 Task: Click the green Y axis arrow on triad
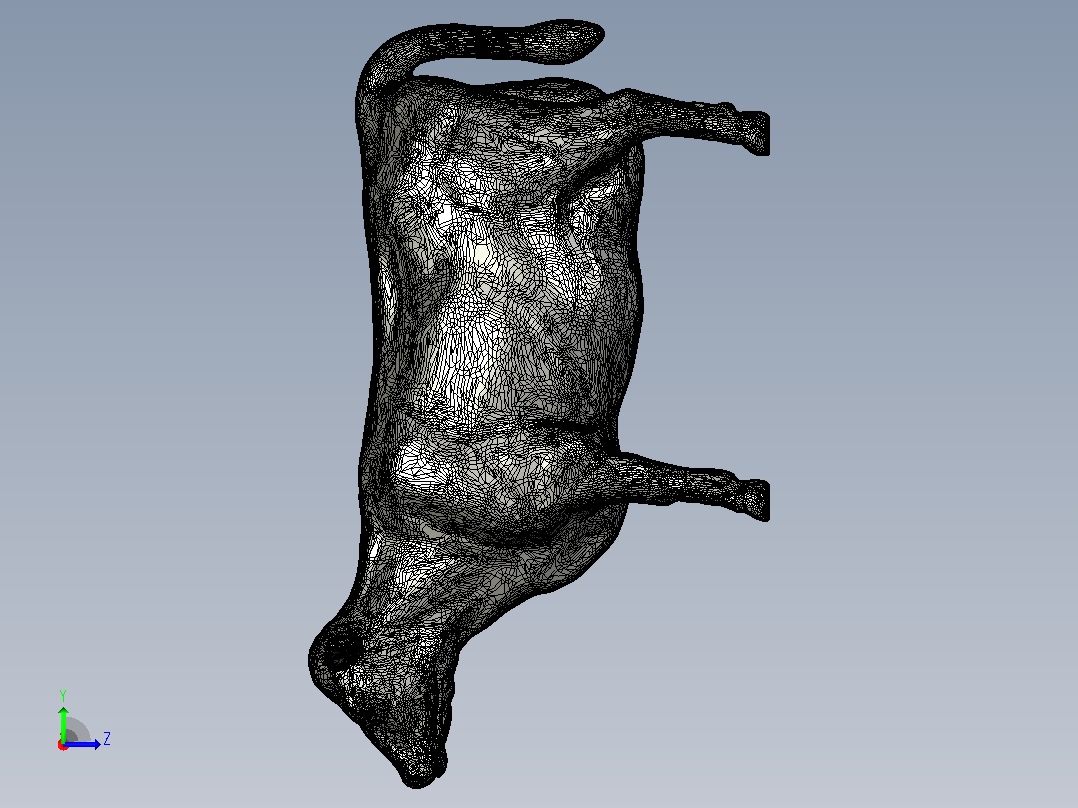pos(63,723)
